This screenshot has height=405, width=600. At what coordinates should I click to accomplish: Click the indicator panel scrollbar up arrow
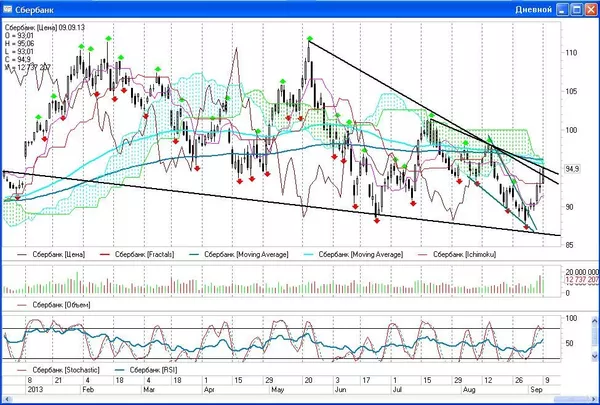pyautogui.click(x=594, y=321)
